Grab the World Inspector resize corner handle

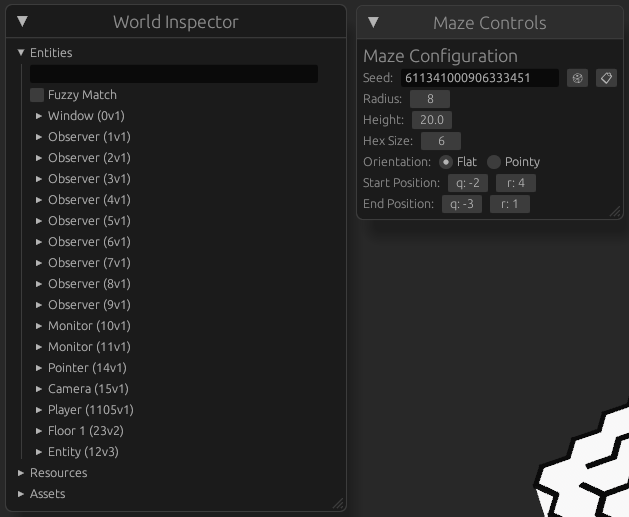point(339,504)
